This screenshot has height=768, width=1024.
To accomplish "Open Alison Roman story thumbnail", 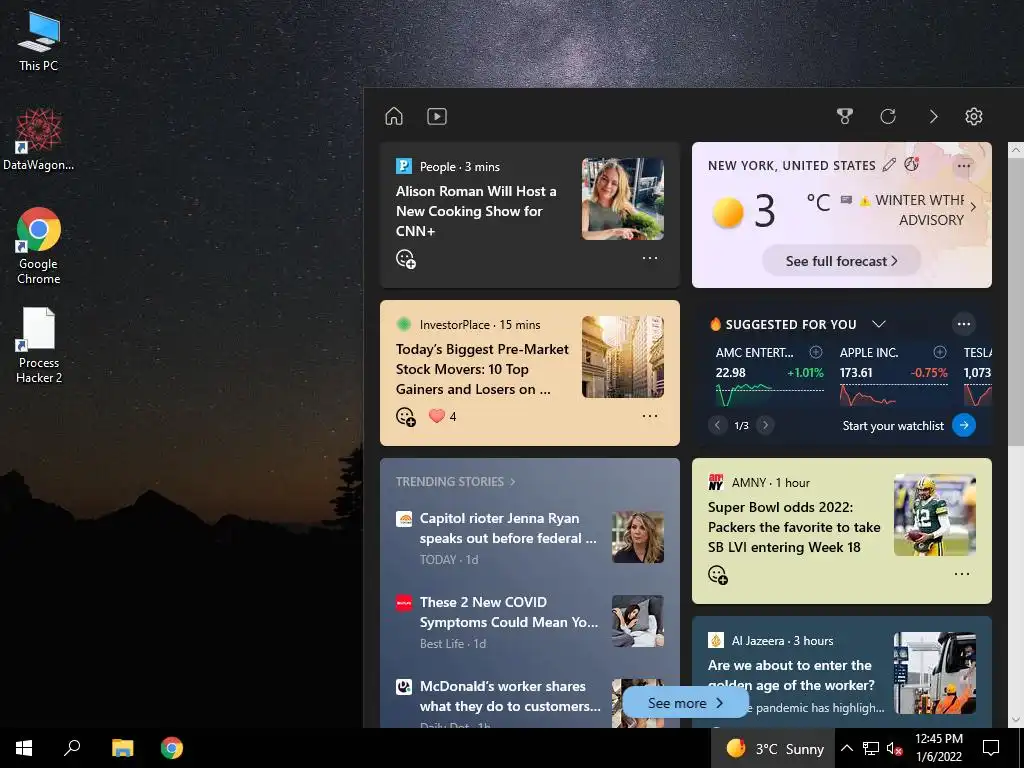I will (622, 199).
